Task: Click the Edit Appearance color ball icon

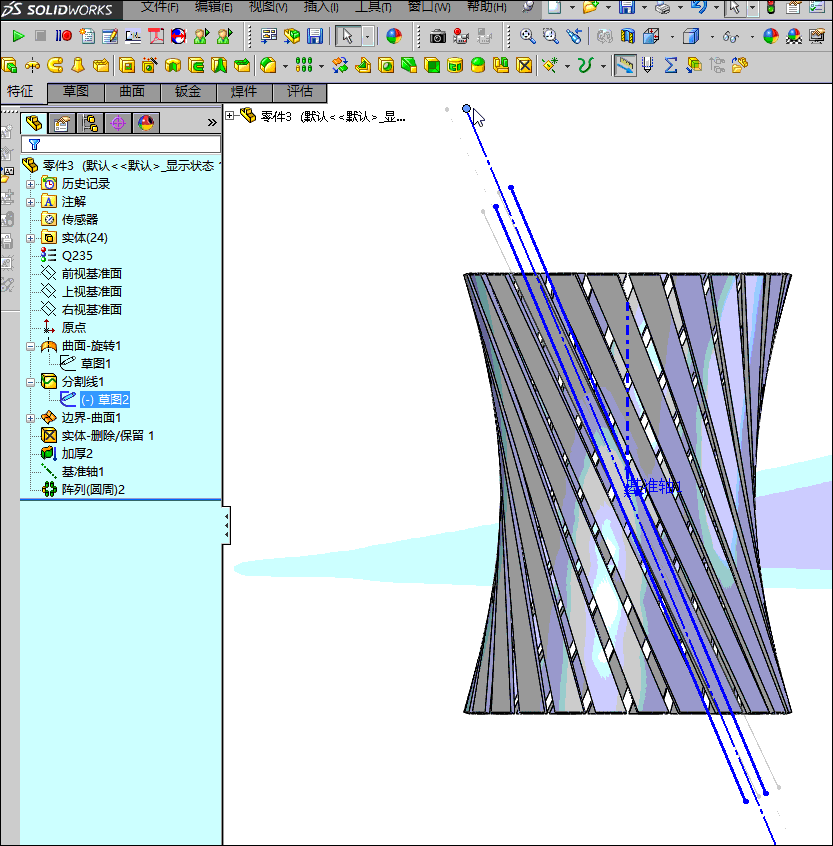Action: coord(771,36)
